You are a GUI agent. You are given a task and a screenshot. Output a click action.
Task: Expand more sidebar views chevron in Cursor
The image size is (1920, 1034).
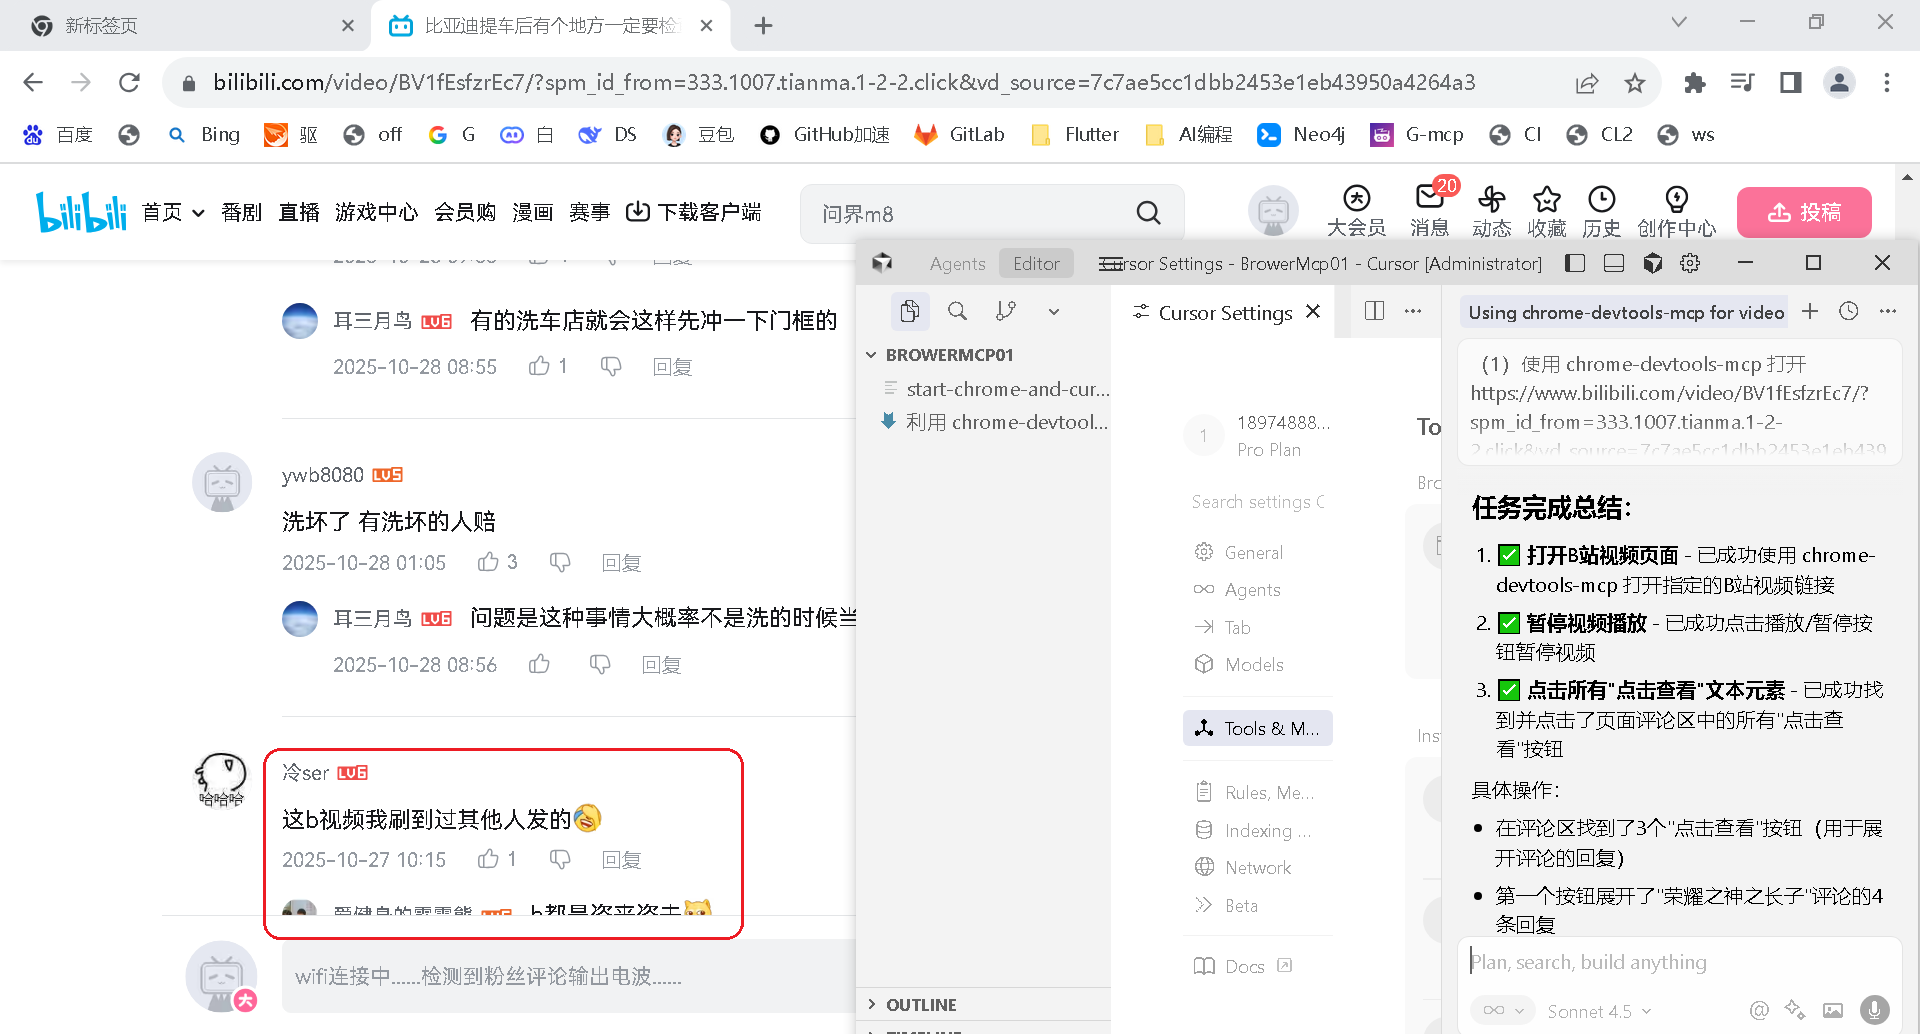1054,312
